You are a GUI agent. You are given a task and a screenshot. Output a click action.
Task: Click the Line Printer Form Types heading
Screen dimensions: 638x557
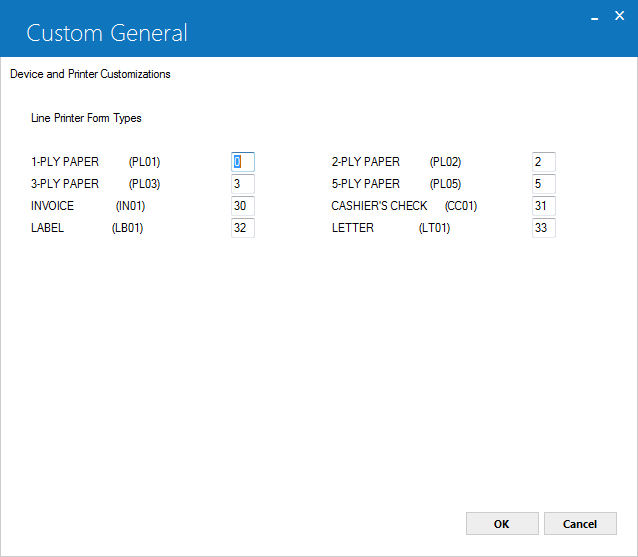coord(86,118)
